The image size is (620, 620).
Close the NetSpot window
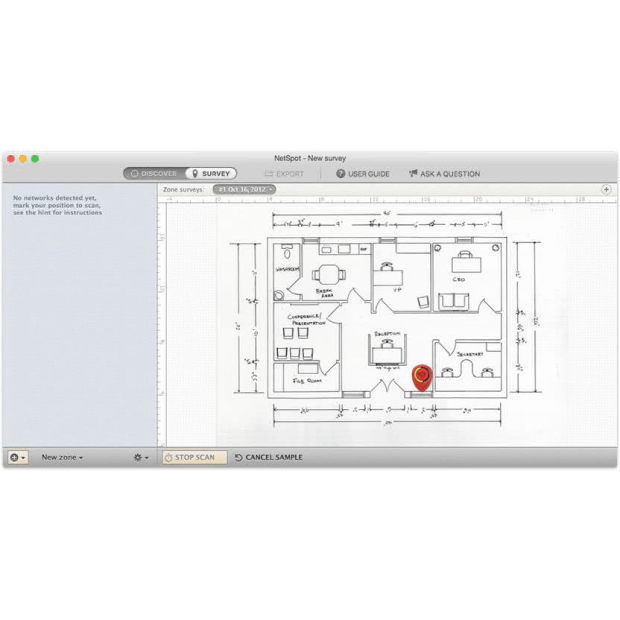coord(11,159)
